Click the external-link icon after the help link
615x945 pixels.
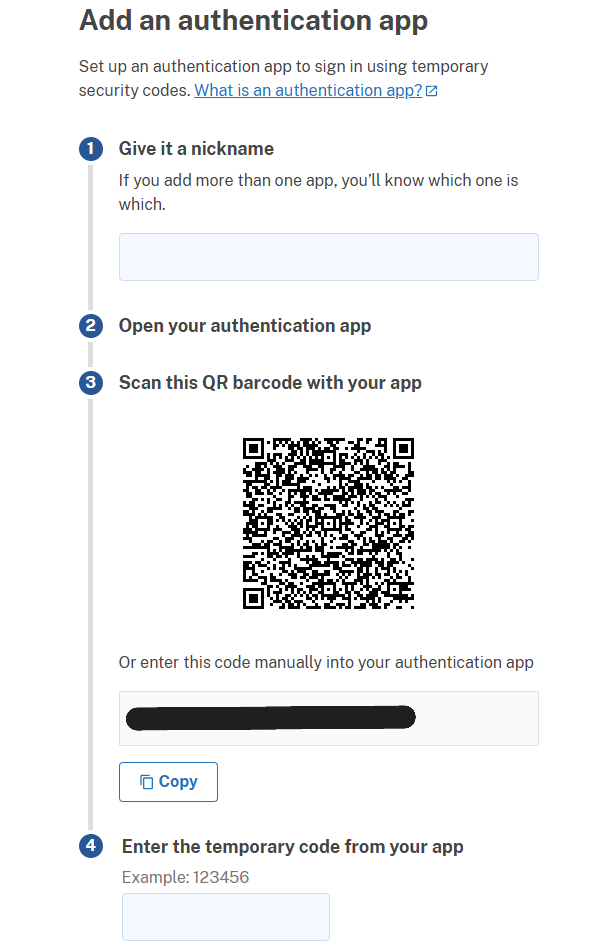(x=431, y=90)
